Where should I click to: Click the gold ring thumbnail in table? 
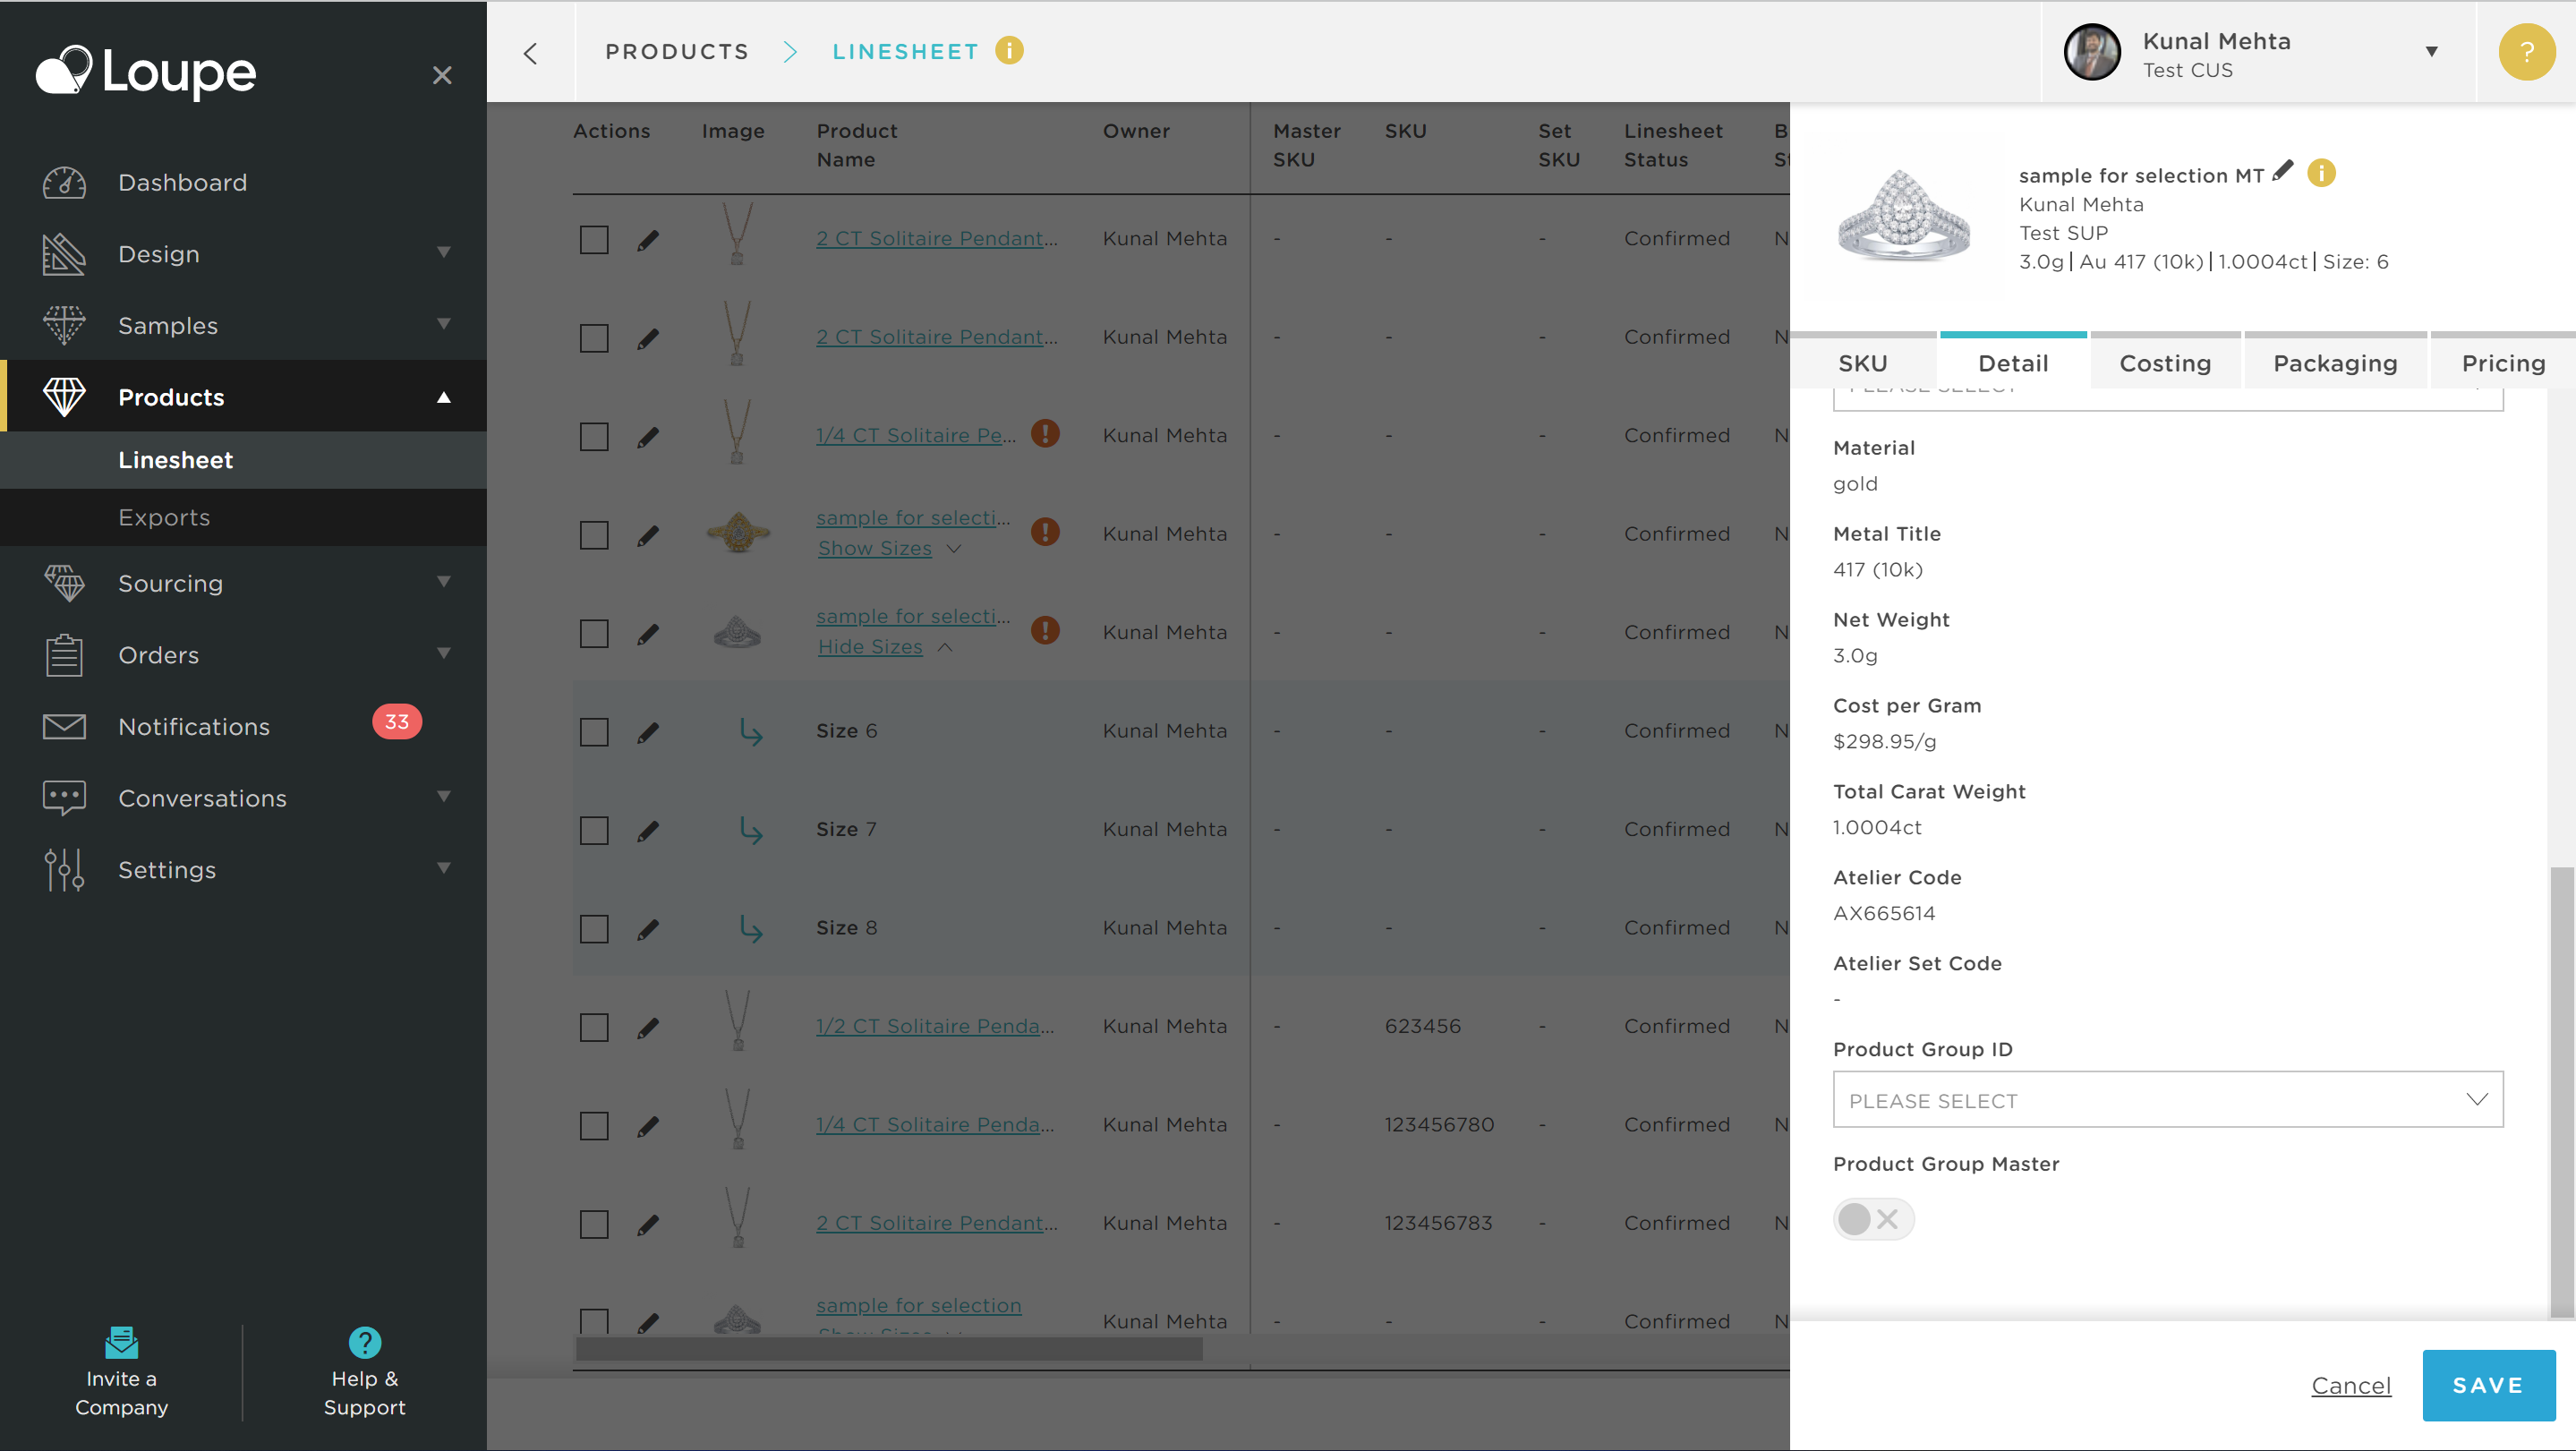[x=738, y=532]
